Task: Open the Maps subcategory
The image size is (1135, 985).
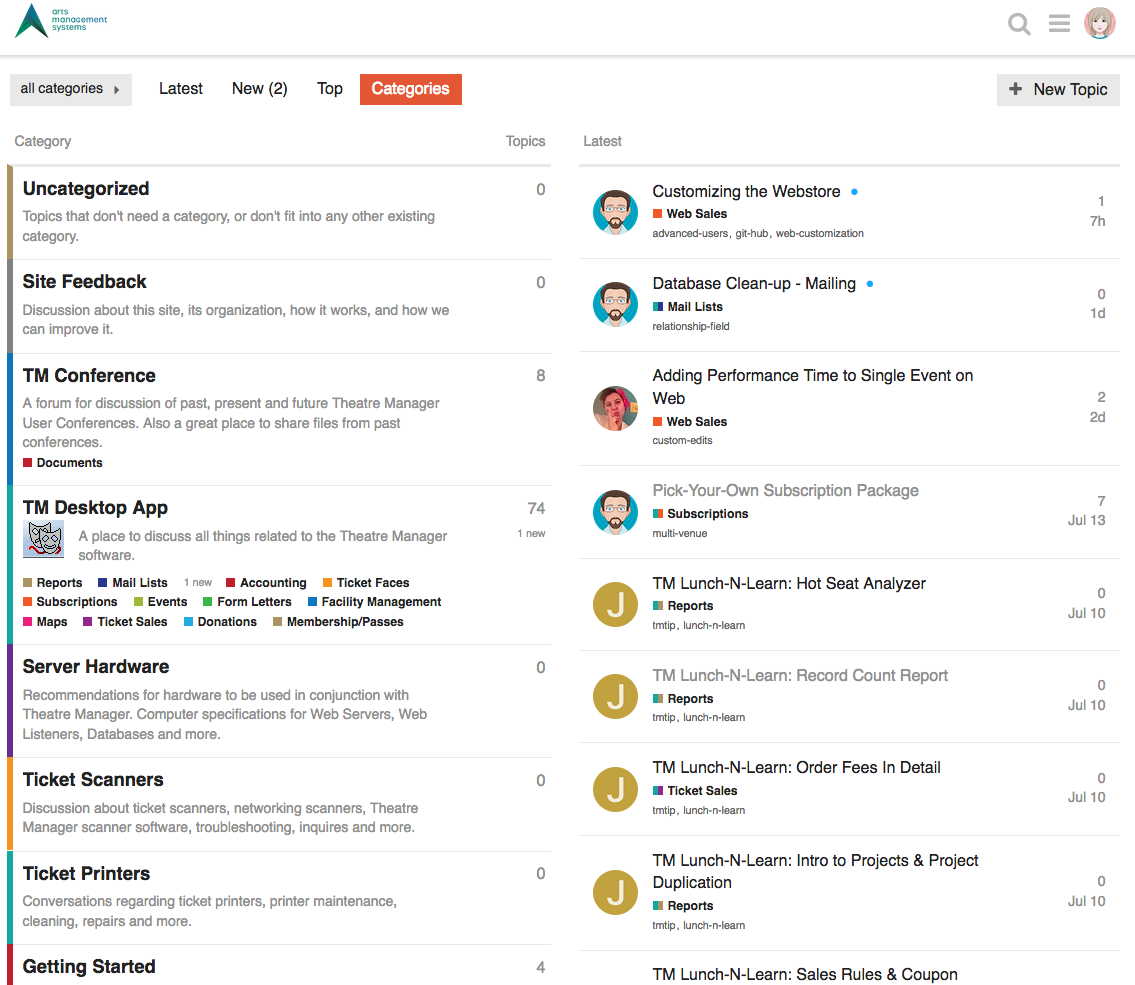Action: point(45,622)
